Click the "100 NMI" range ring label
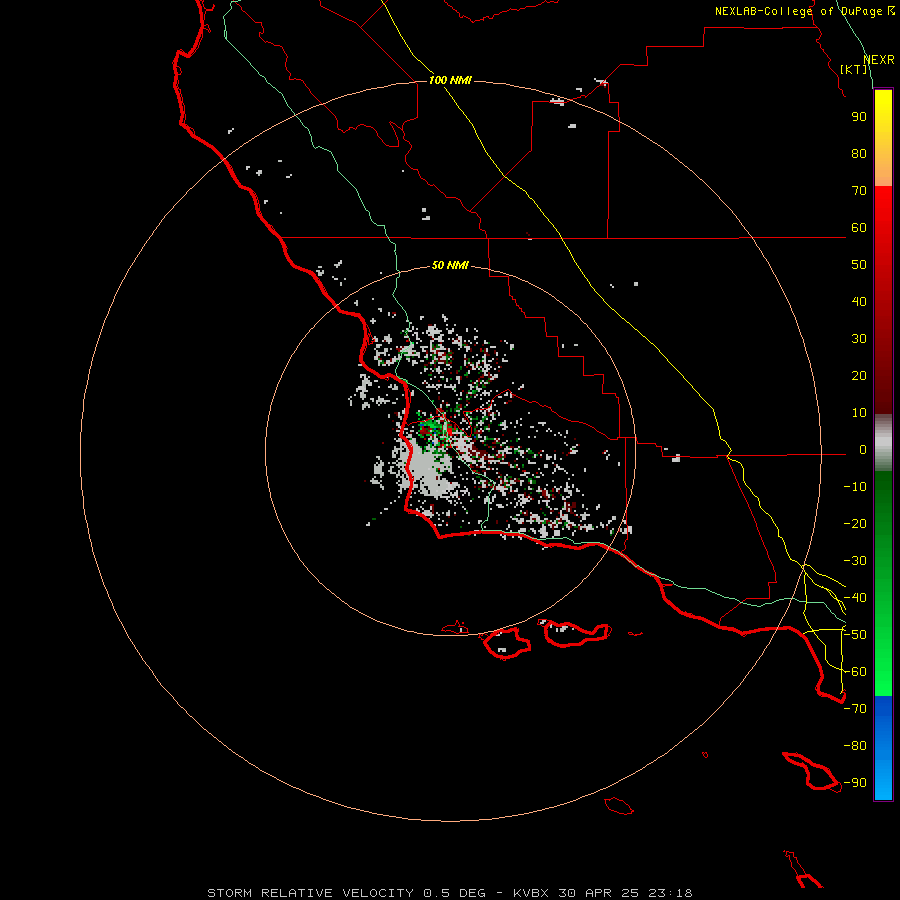 point(450,80)
